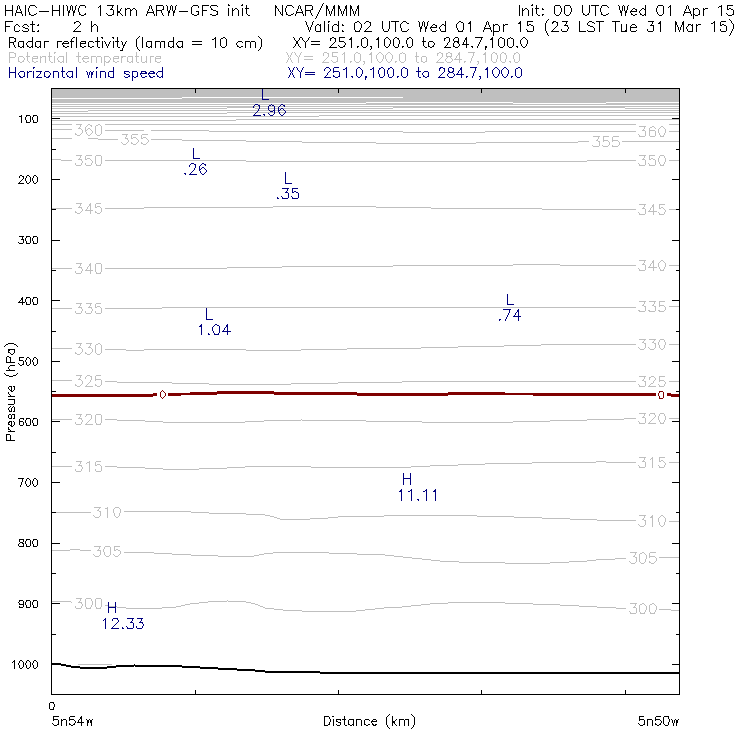The height and width of the screenshot is (740, 740).
Task: Click the wind maximum value '11.11'
Action: coord(418,496)
